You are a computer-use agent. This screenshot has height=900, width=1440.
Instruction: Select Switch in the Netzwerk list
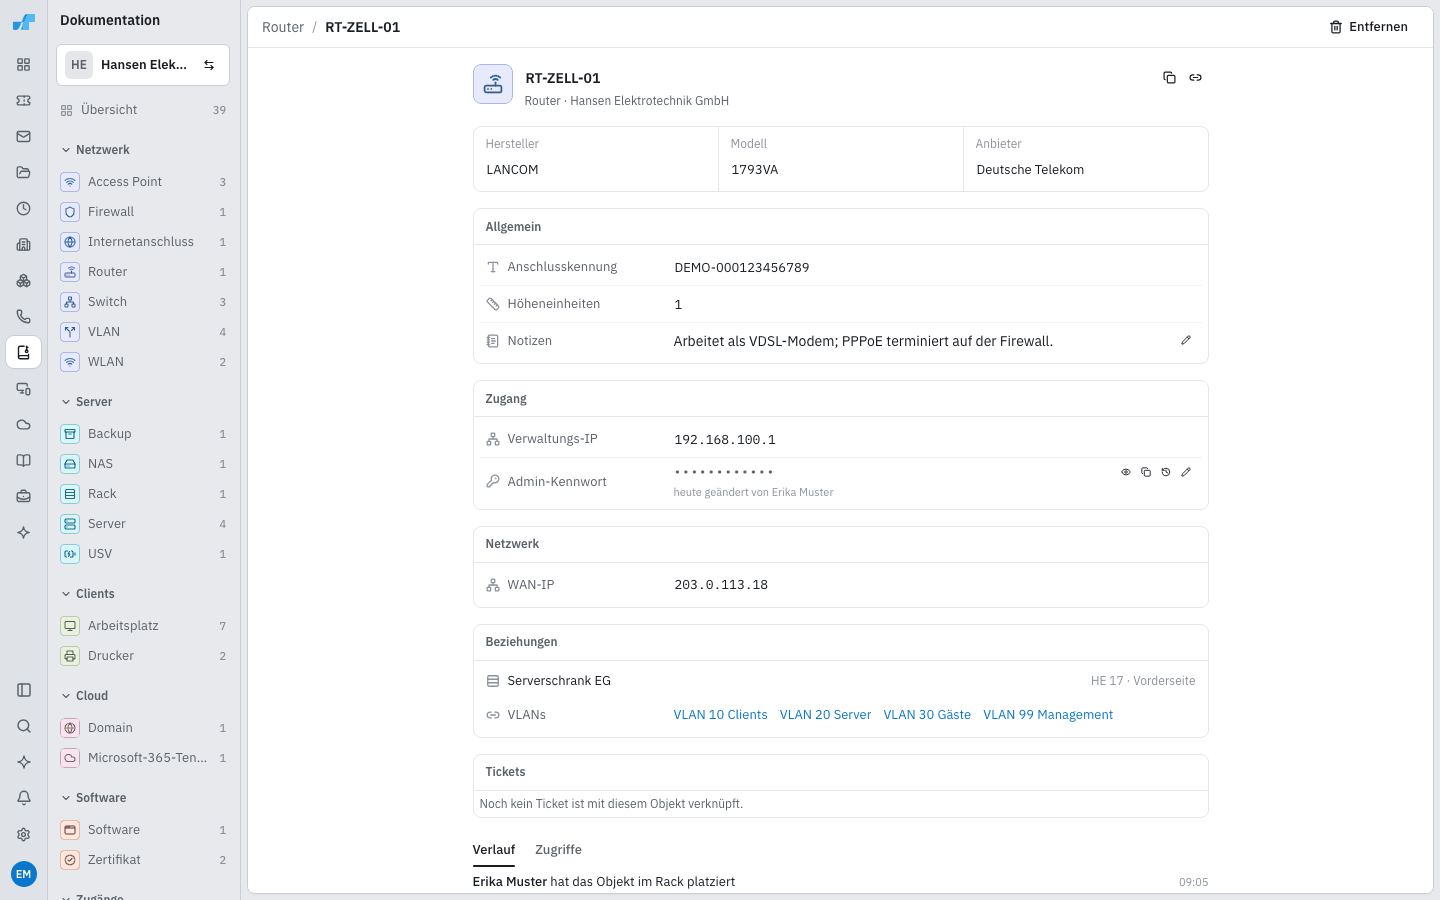pos(143,302)
